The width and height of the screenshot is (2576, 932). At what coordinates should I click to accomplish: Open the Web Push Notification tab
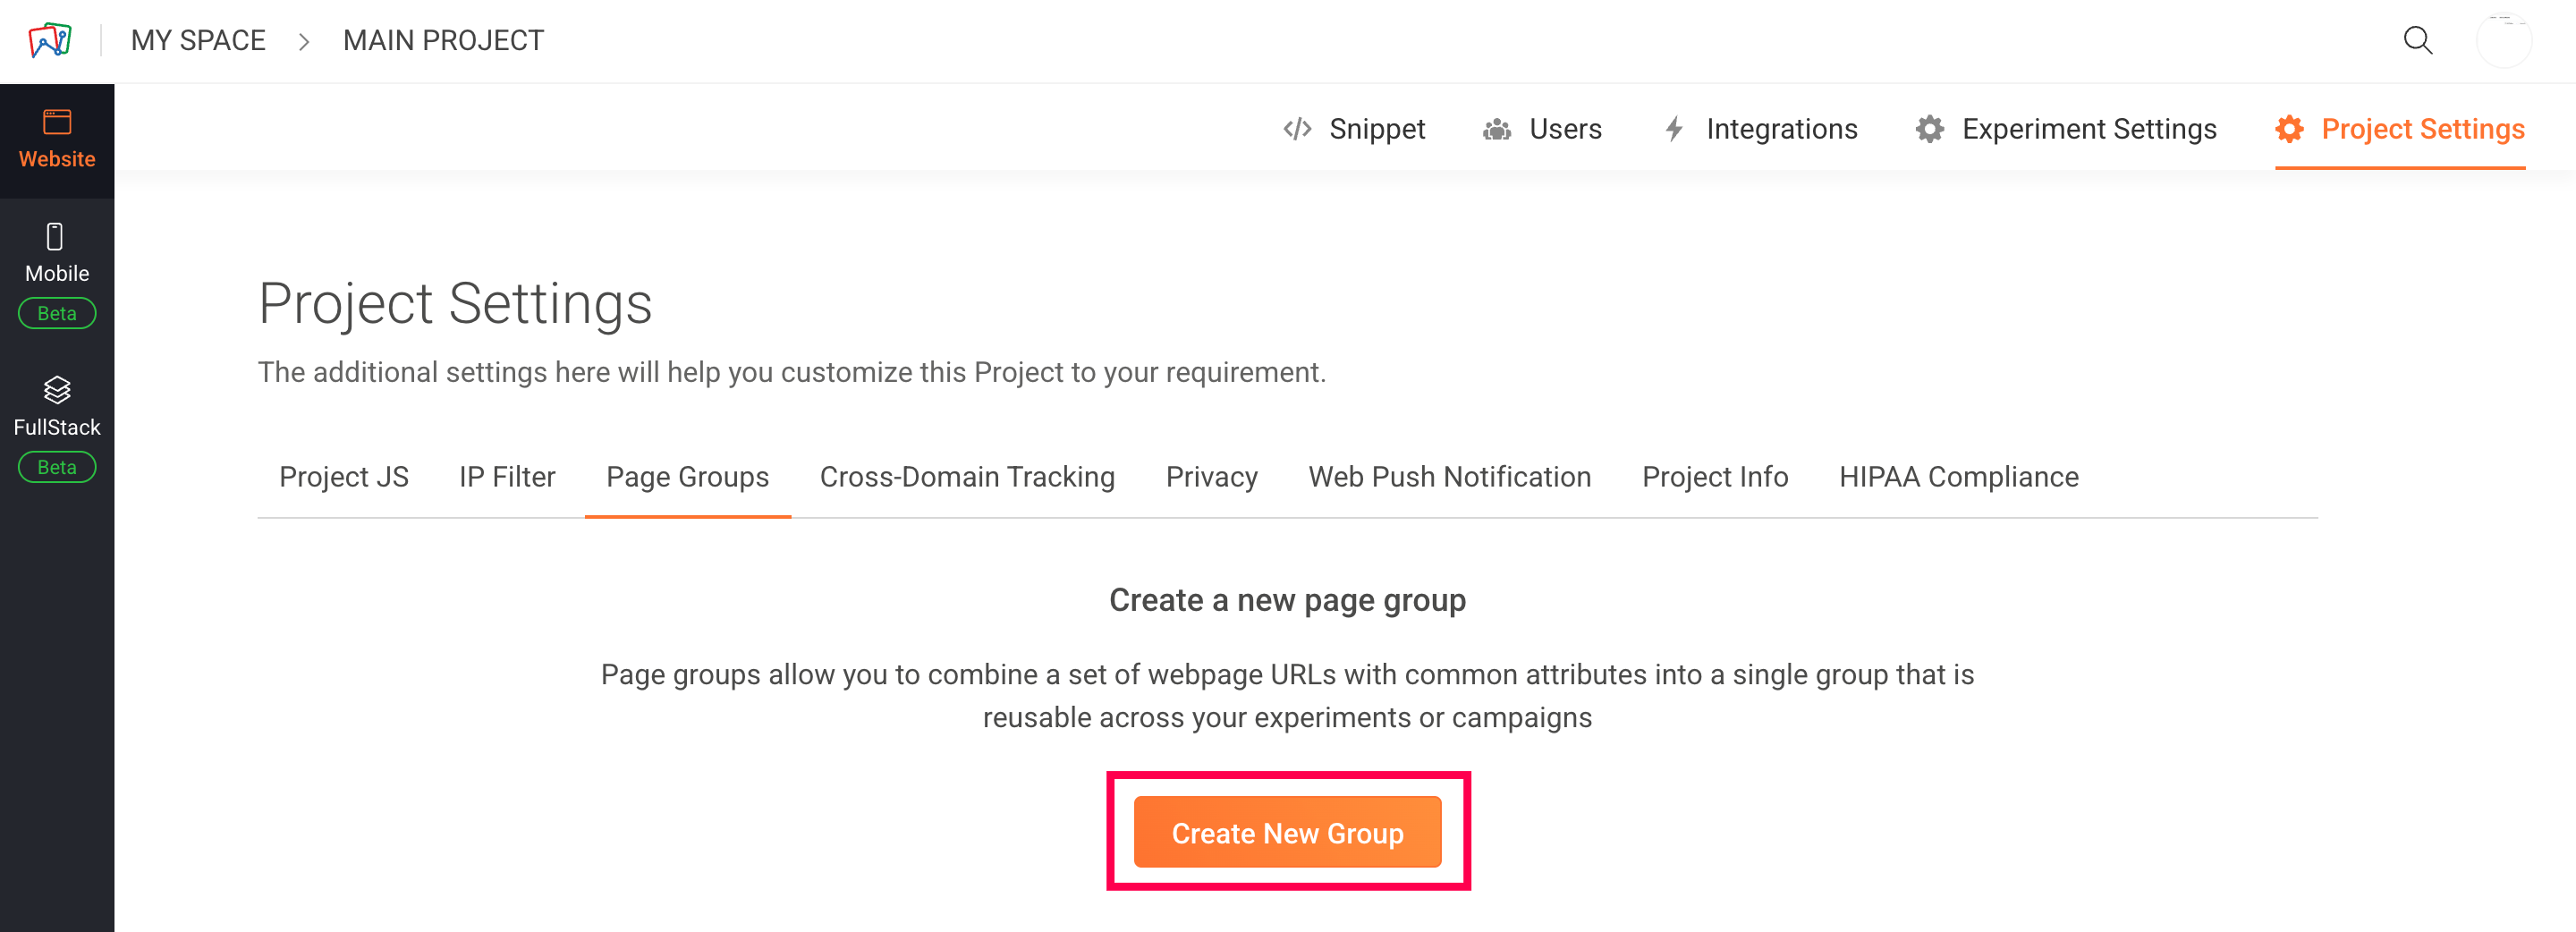[x=1449, y=477]
